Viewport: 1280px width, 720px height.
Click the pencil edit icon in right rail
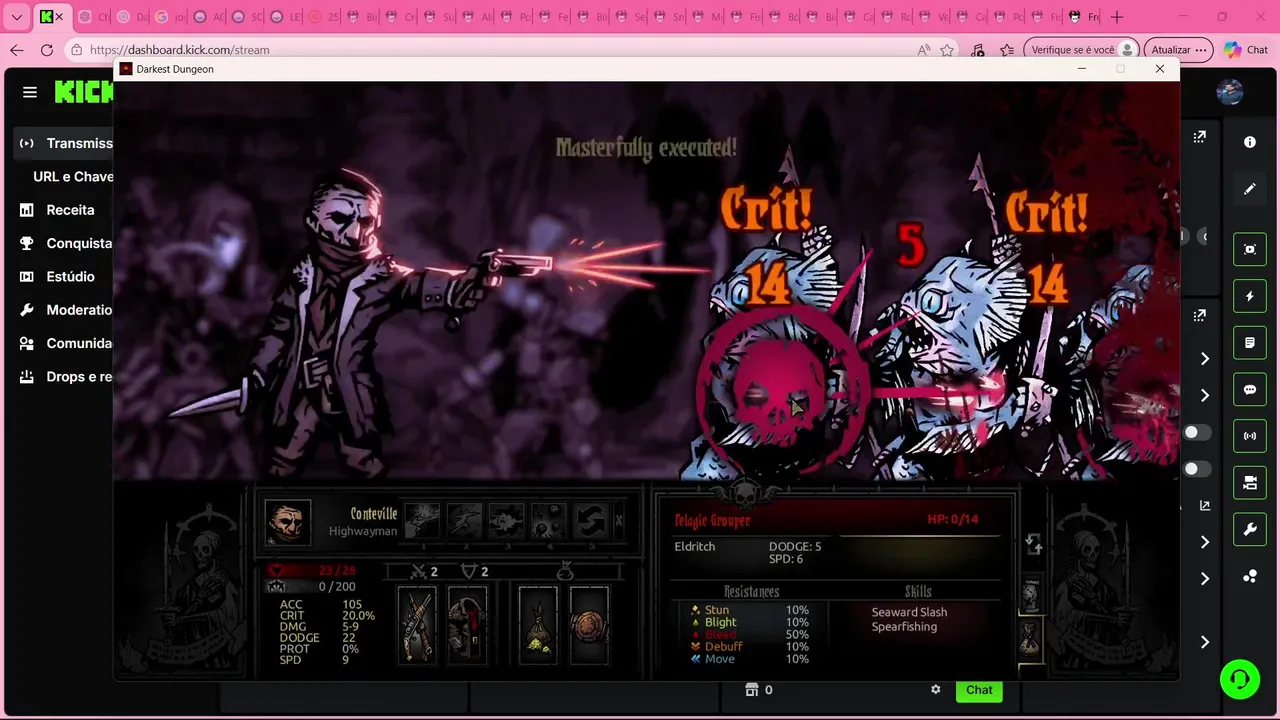(x=1250, y=189)
